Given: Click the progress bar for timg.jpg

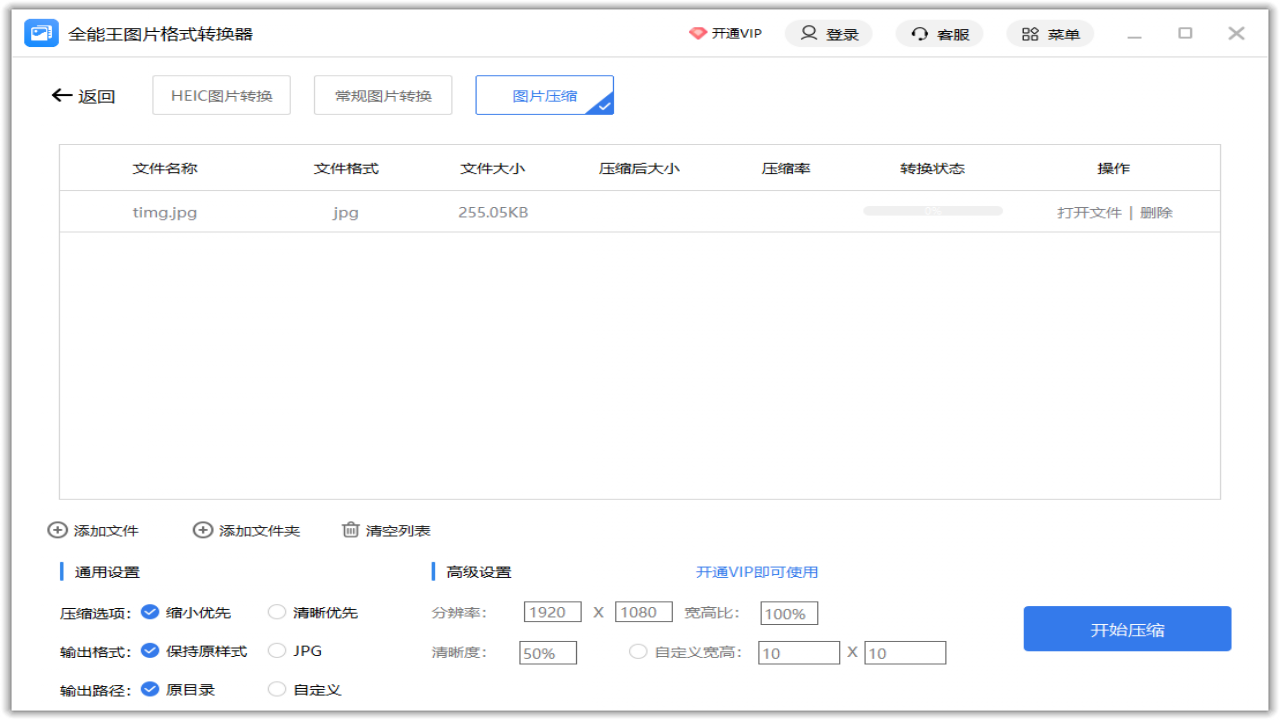Looking at the screenshot, I should coord(931,211).
